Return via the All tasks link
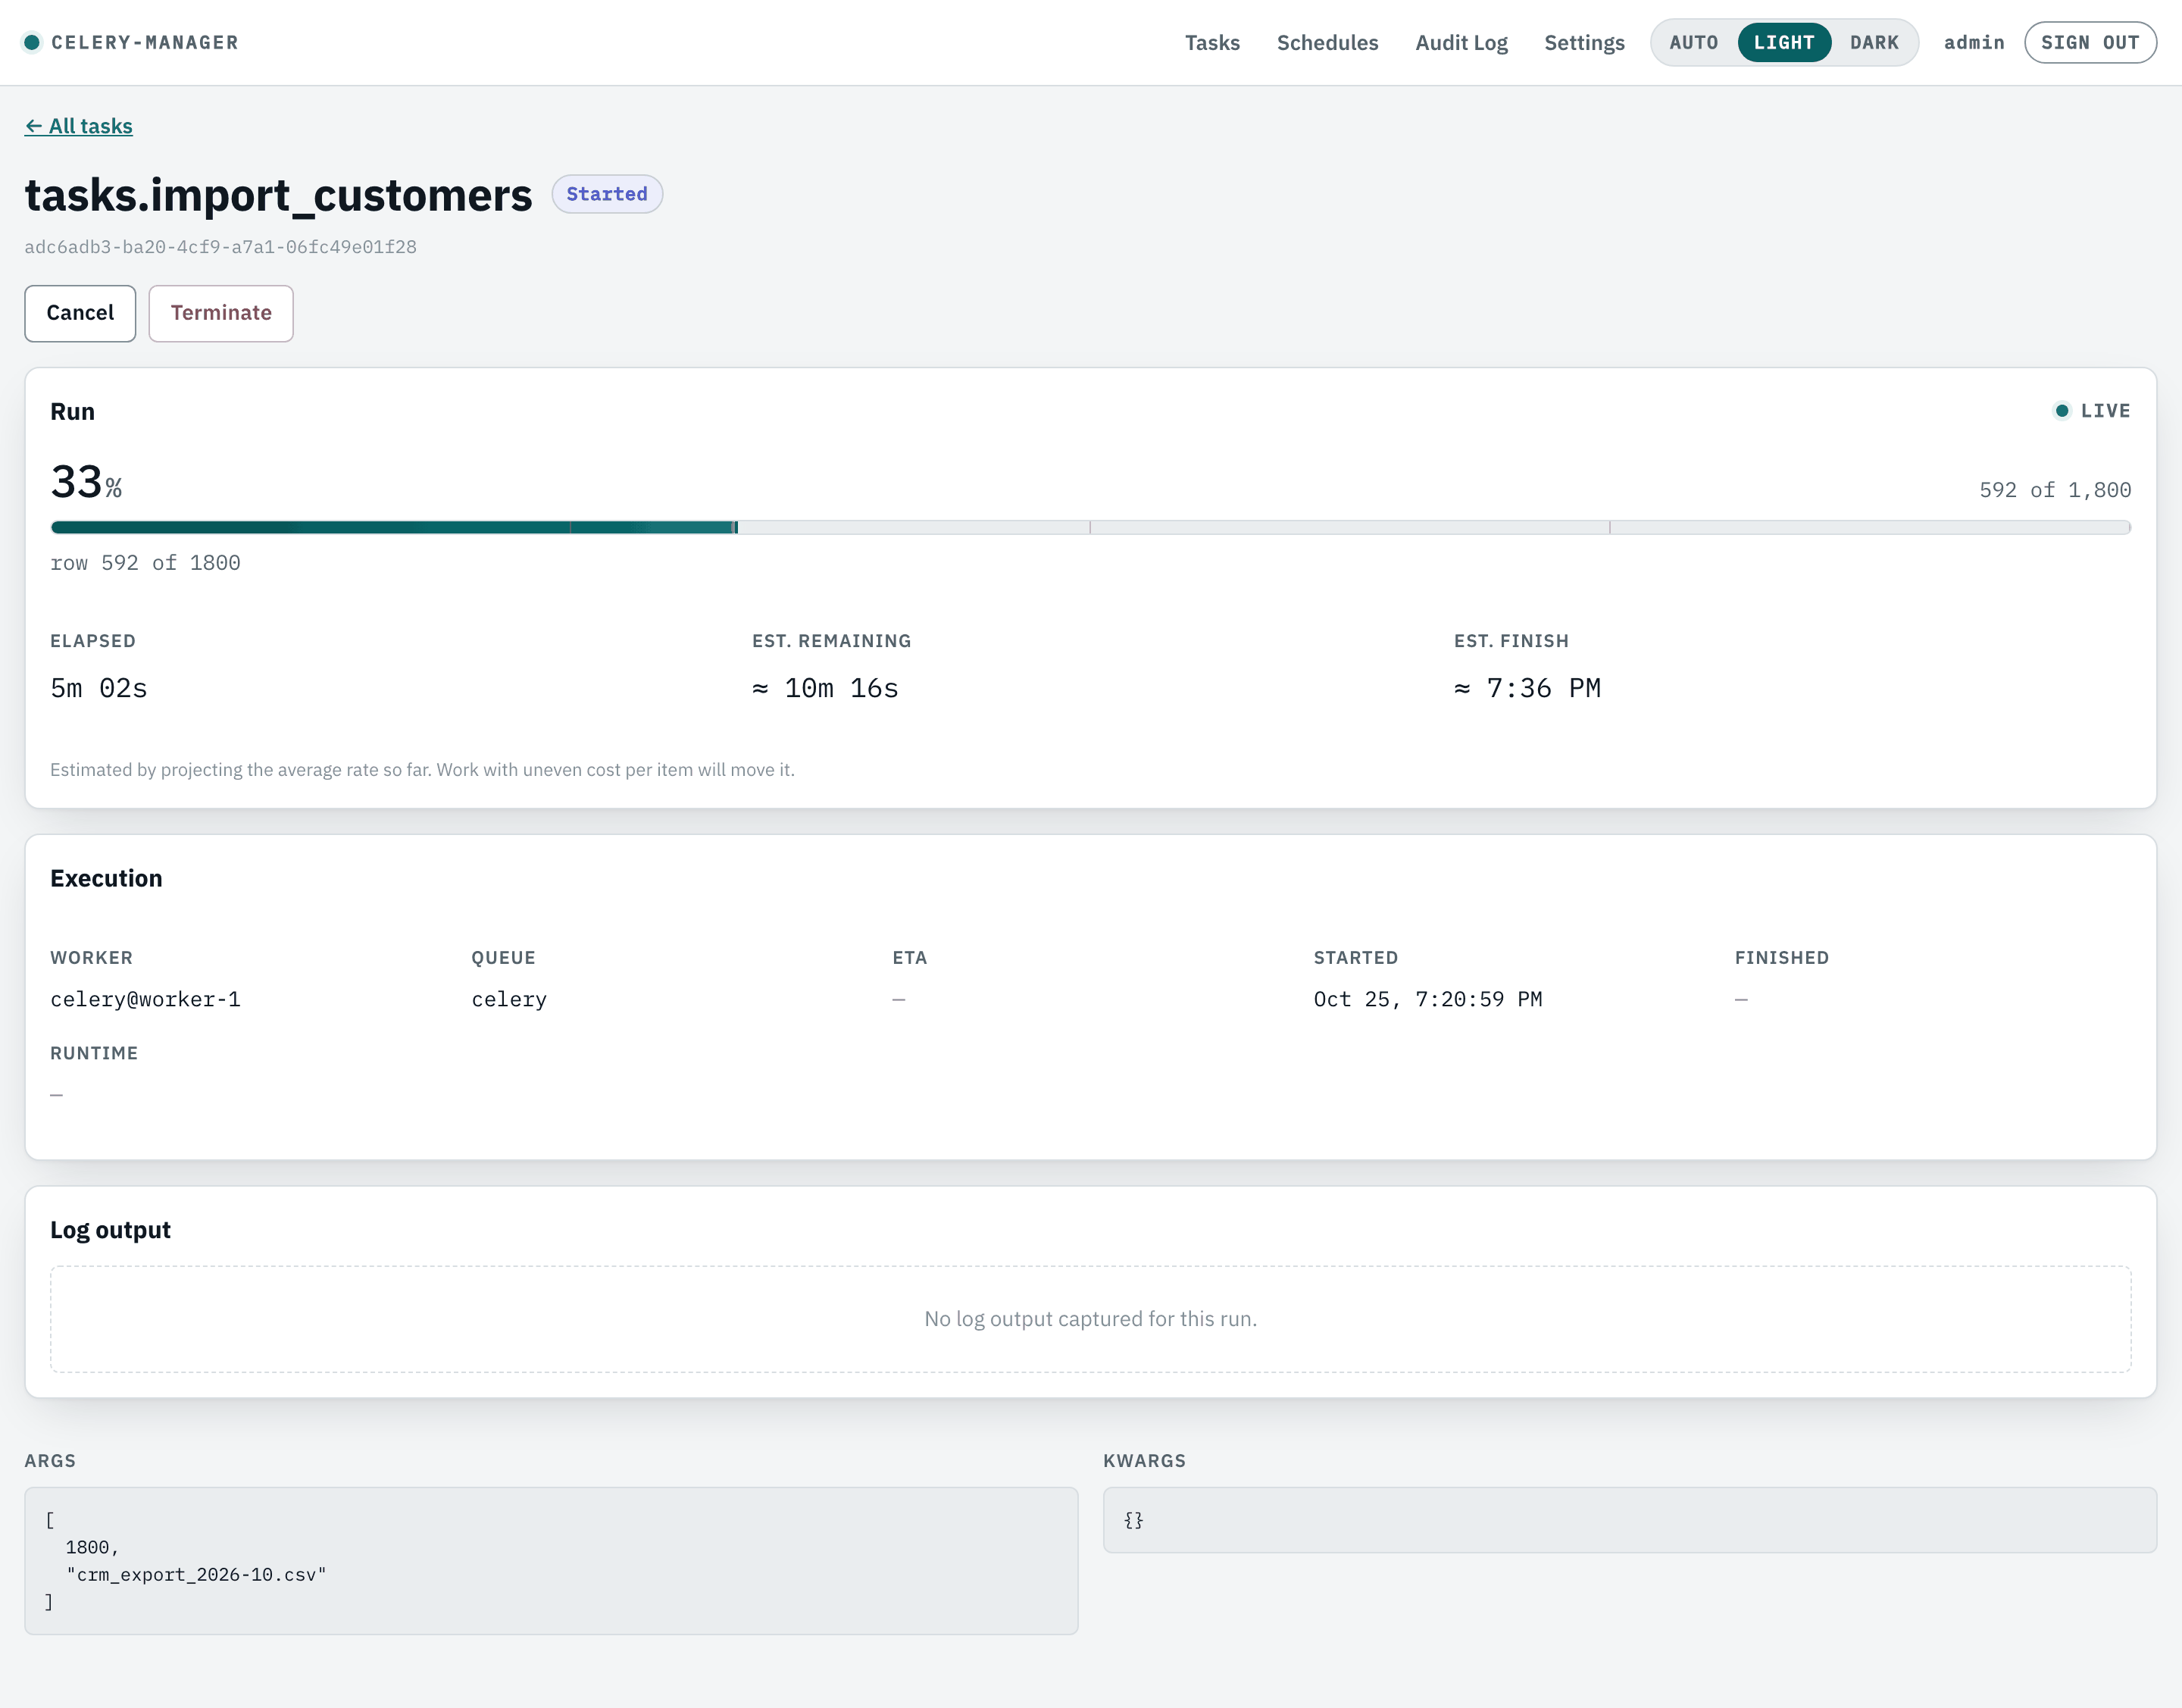Viewport: 2182px width, 1708px height. click(79, 126)
